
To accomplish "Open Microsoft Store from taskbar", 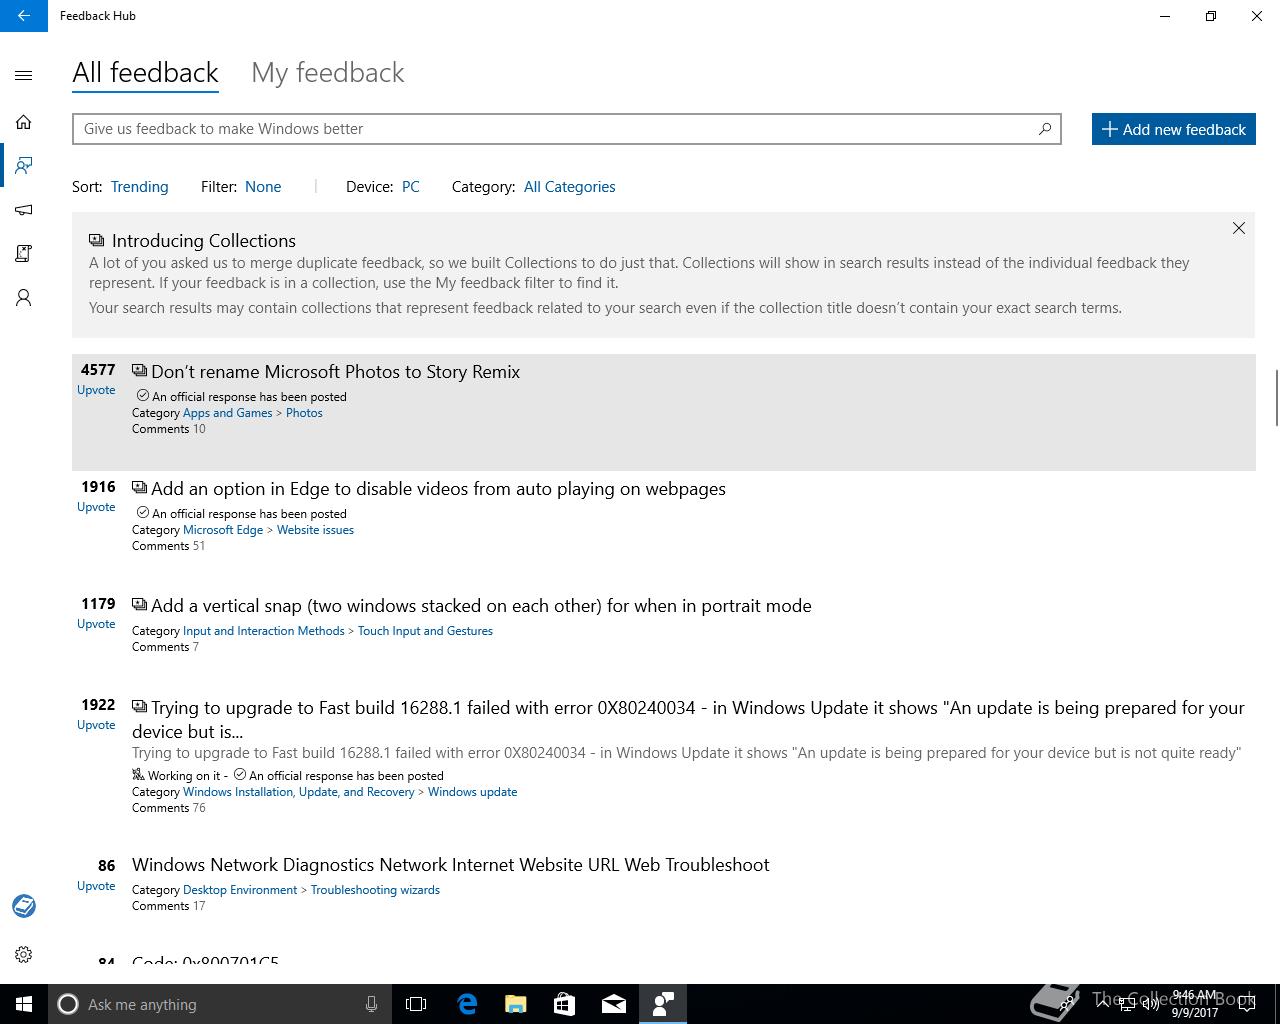I will (x=564, y=1004).
